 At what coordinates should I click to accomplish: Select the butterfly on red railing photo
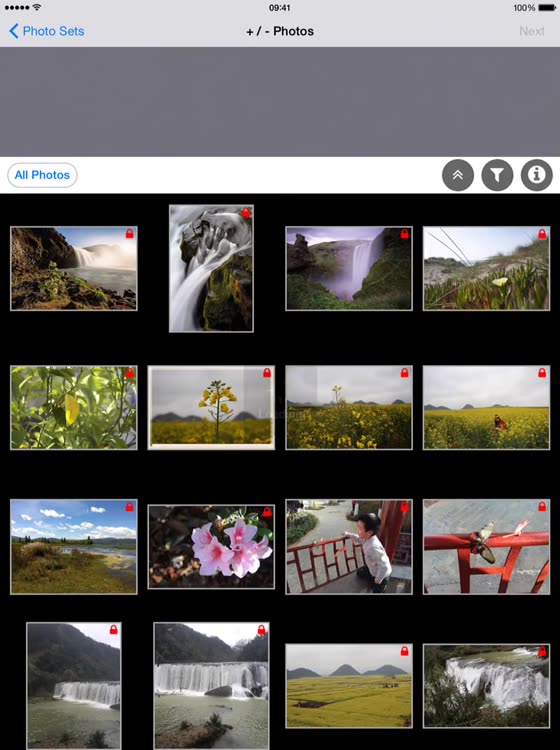(x=486, y=547)
